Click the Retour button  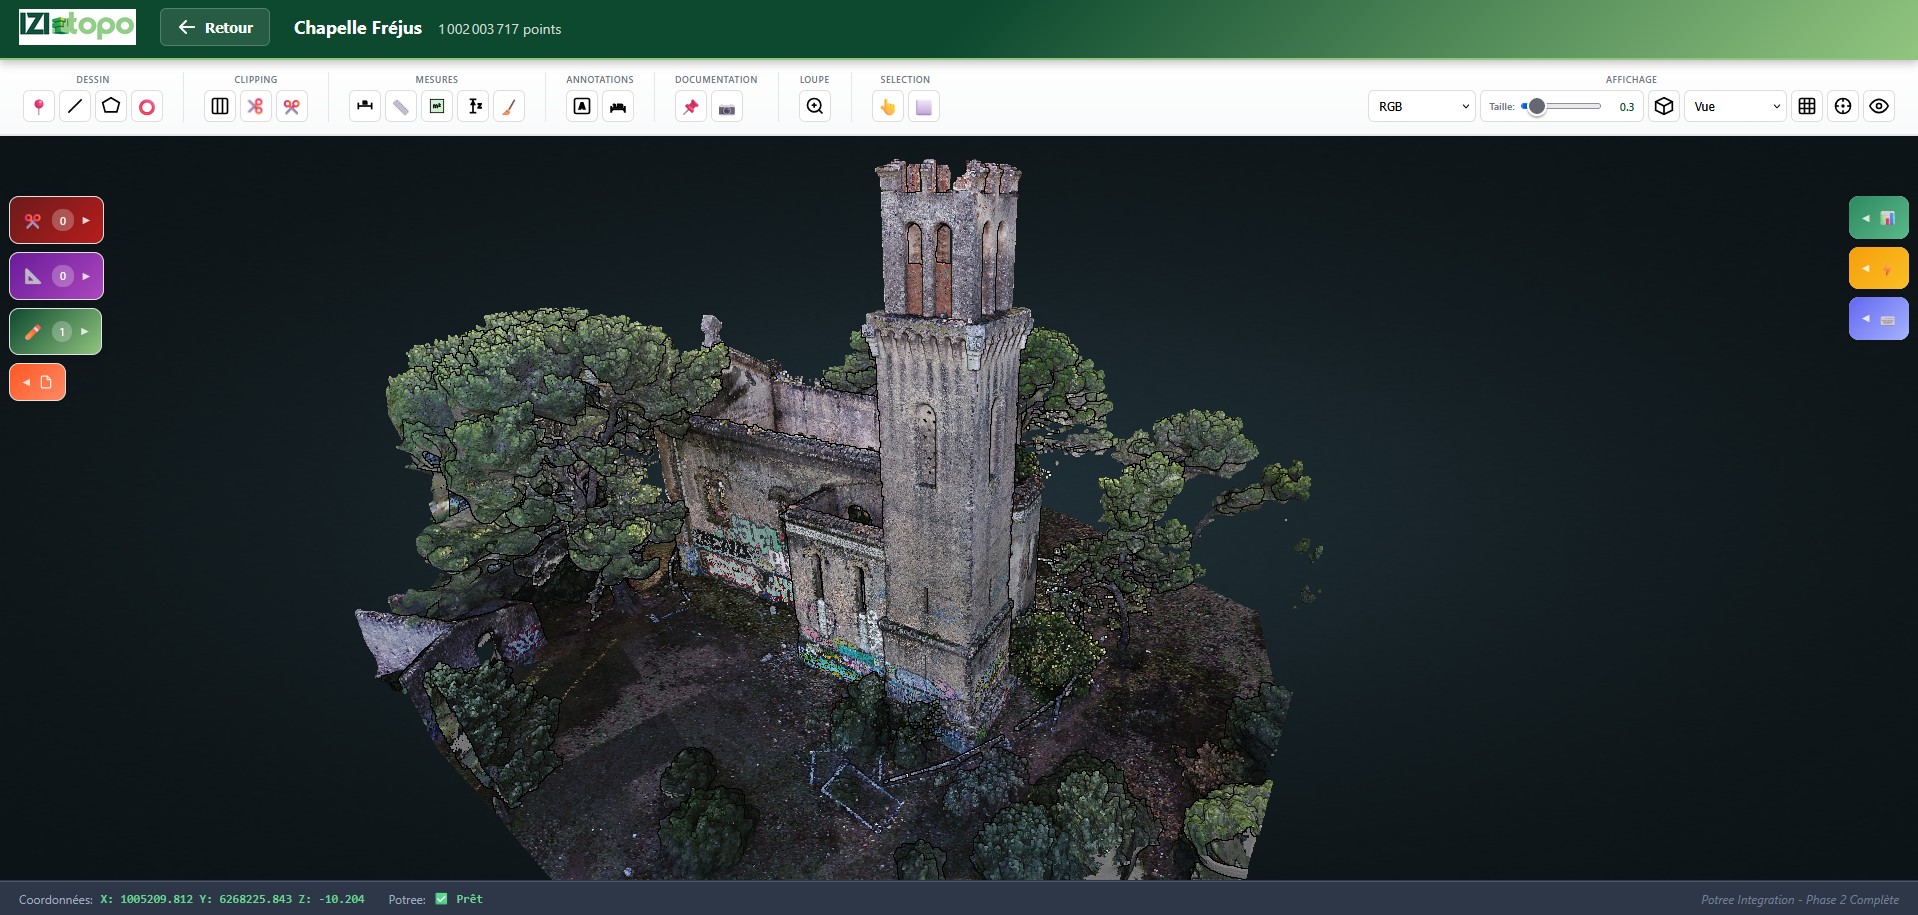point(214,27)
